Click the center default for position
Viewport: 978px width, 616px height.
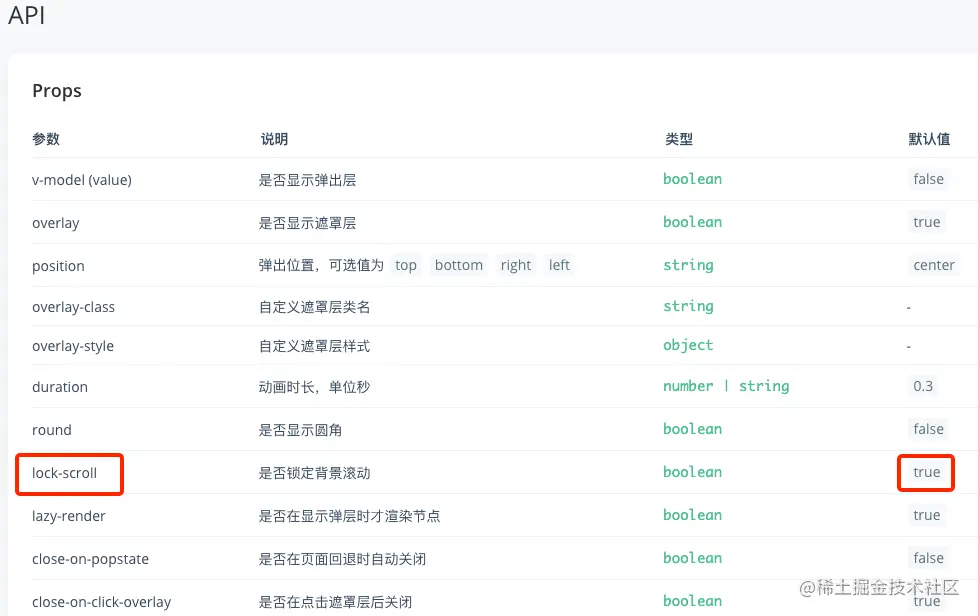coord(934,266)
